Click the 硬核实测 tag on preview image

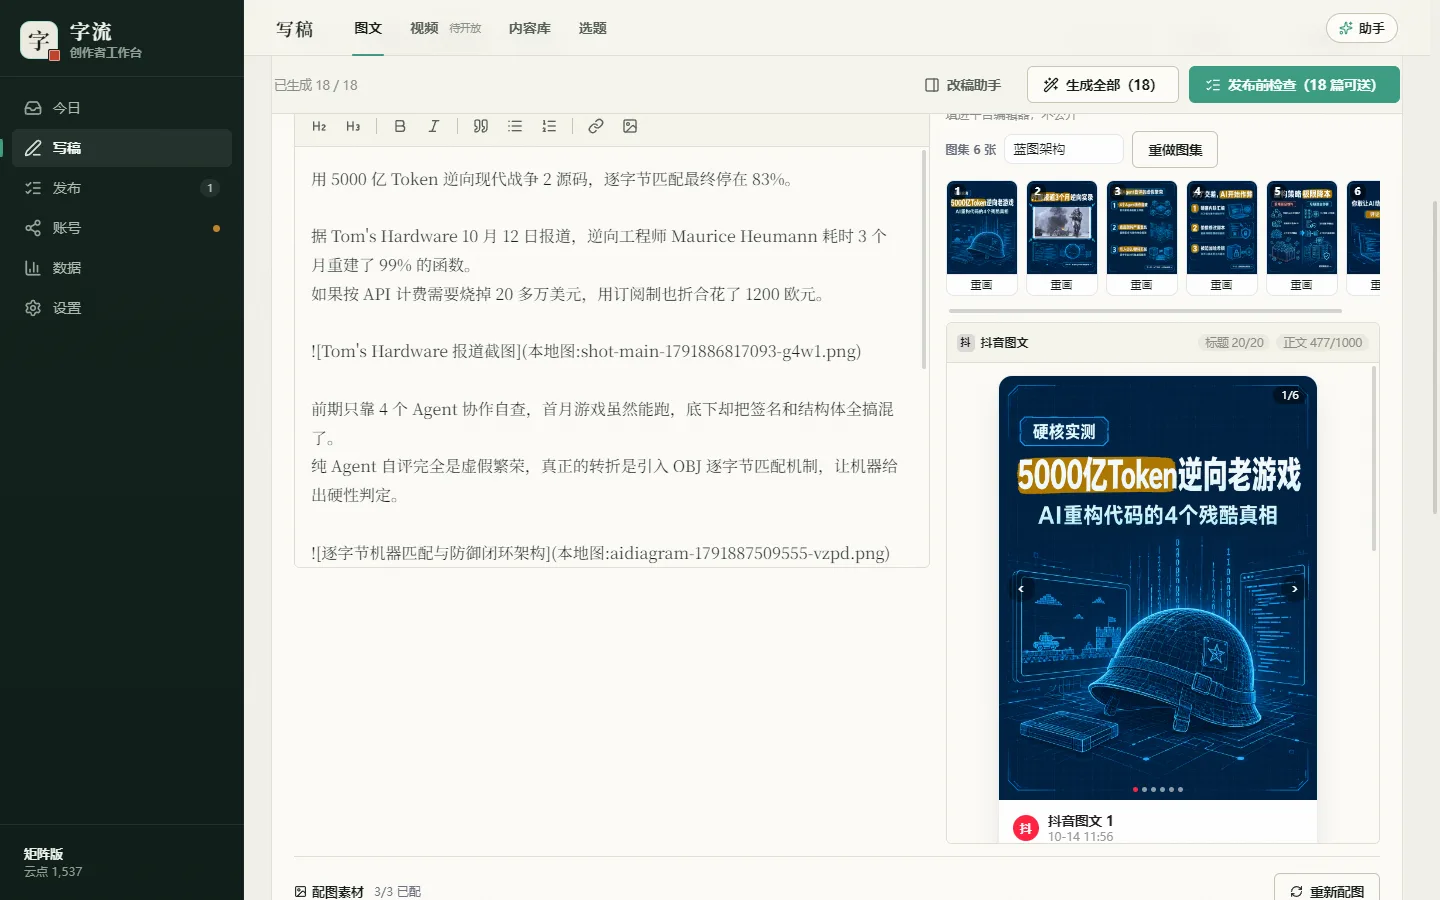tap(1064, 432)
